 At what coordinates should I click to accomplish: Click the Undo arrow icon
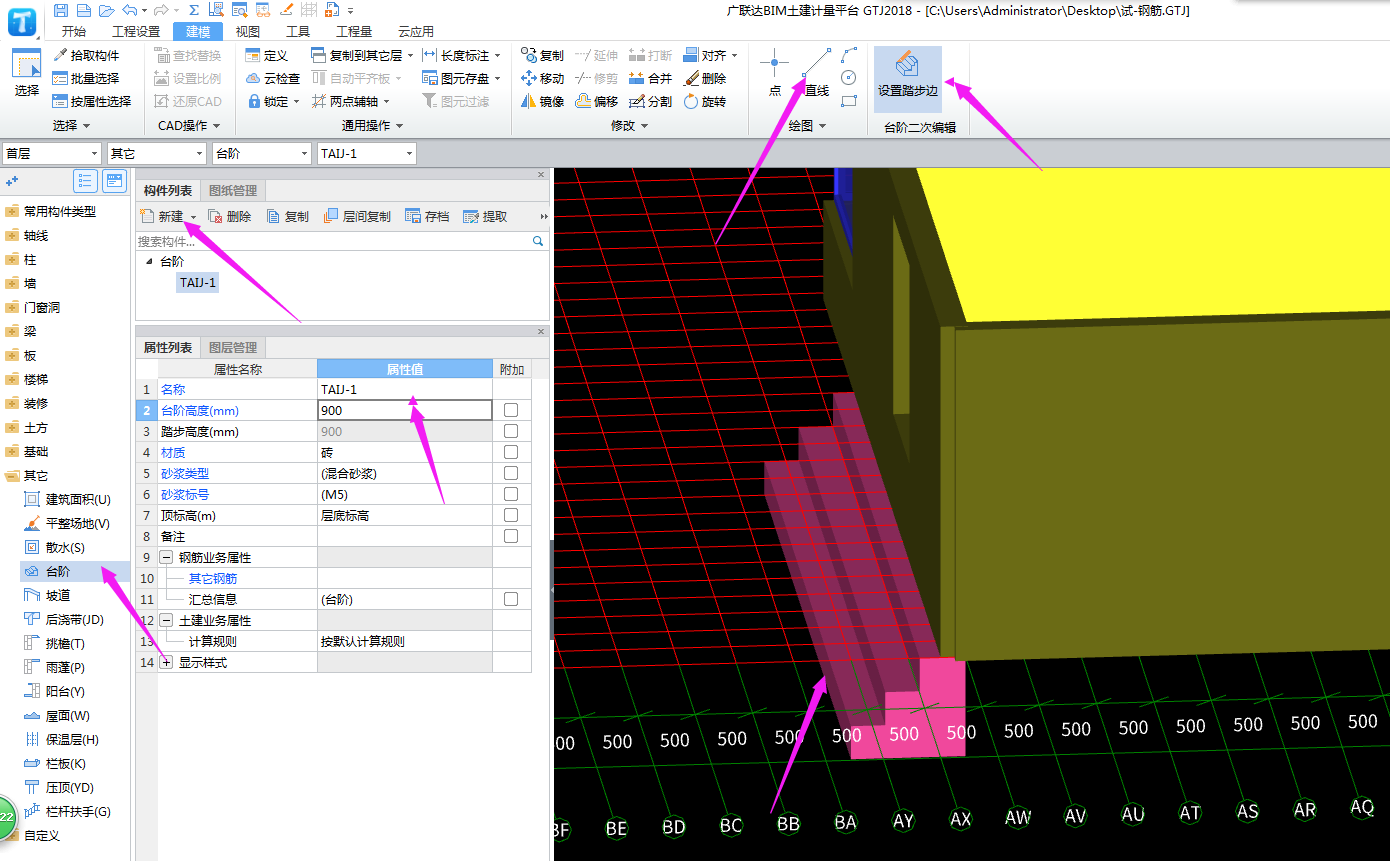pos(128,10)
